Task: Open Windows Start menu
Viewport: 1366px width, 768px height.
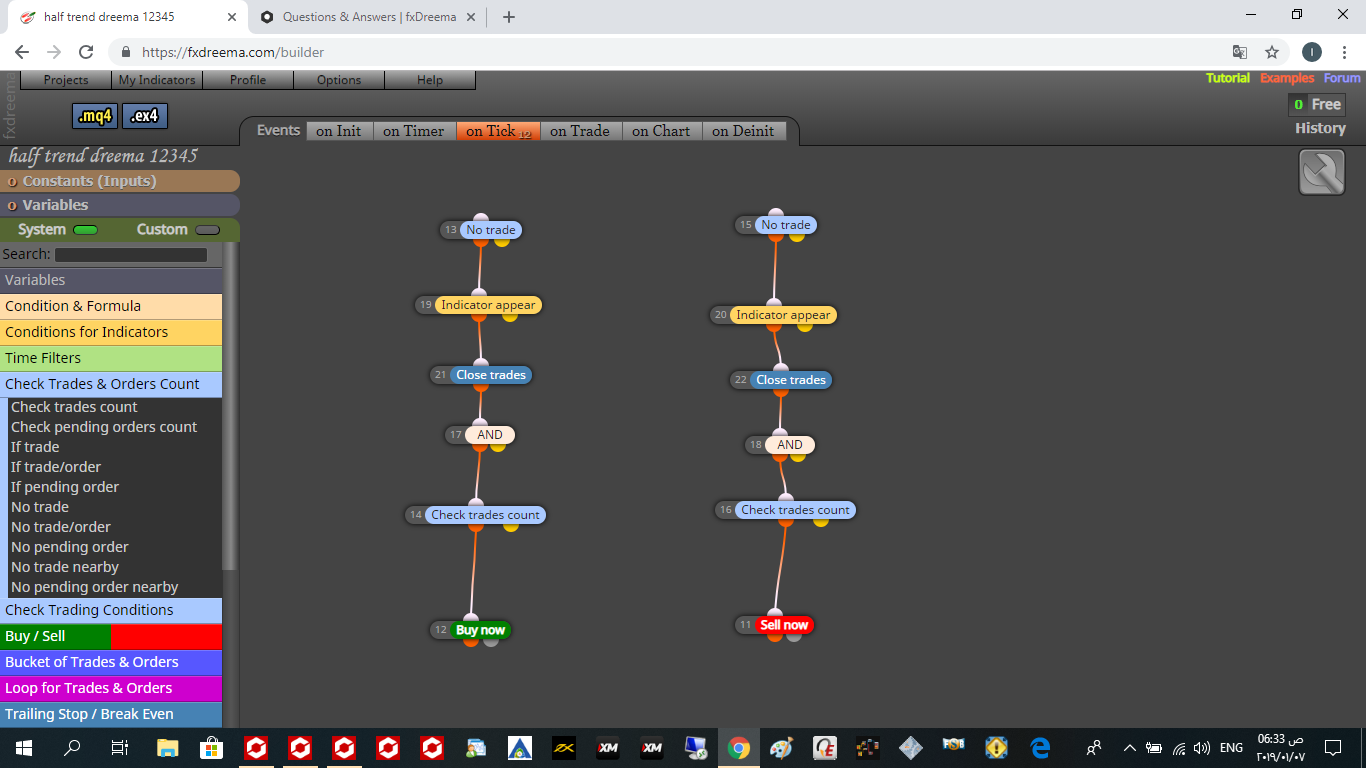Action: tap(23, 747)
